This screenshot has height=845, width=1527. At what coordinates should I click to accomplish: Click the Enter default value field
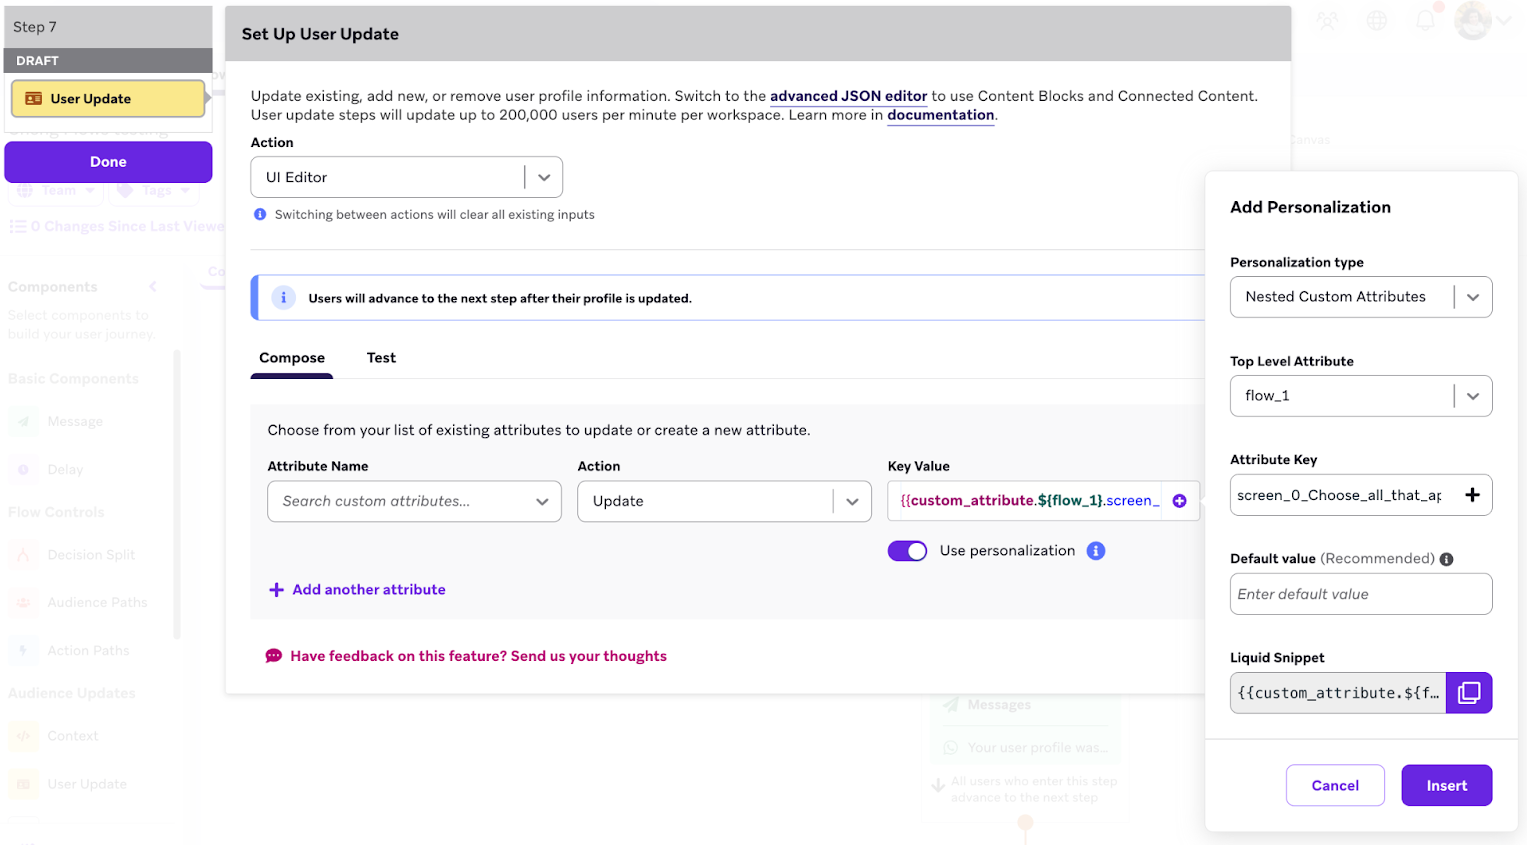click(x=1360, y=593)
